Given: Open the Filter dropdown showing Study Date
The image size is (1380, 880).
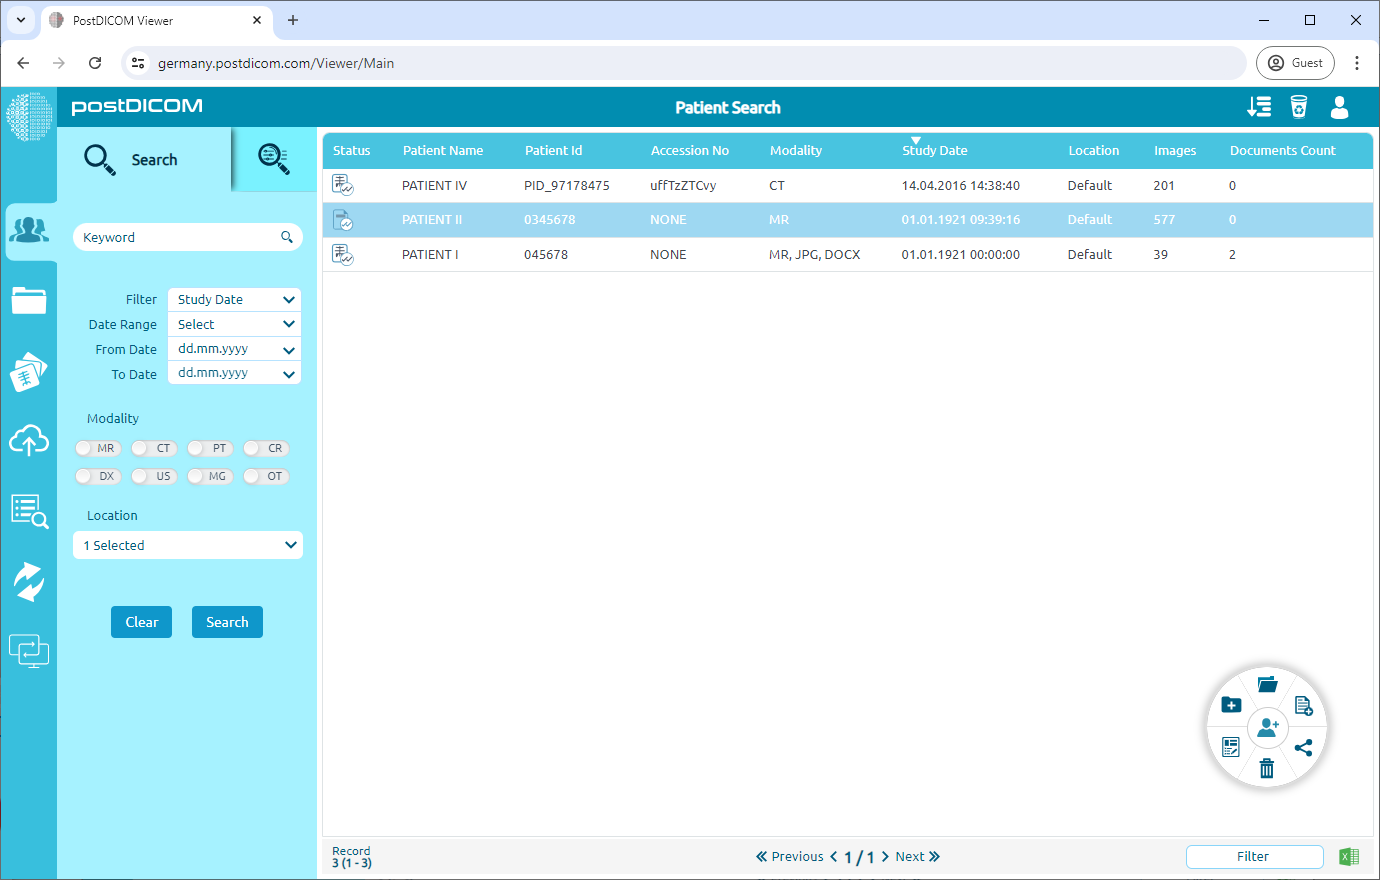Looking at the screenshot, I should tap(233, 299).
